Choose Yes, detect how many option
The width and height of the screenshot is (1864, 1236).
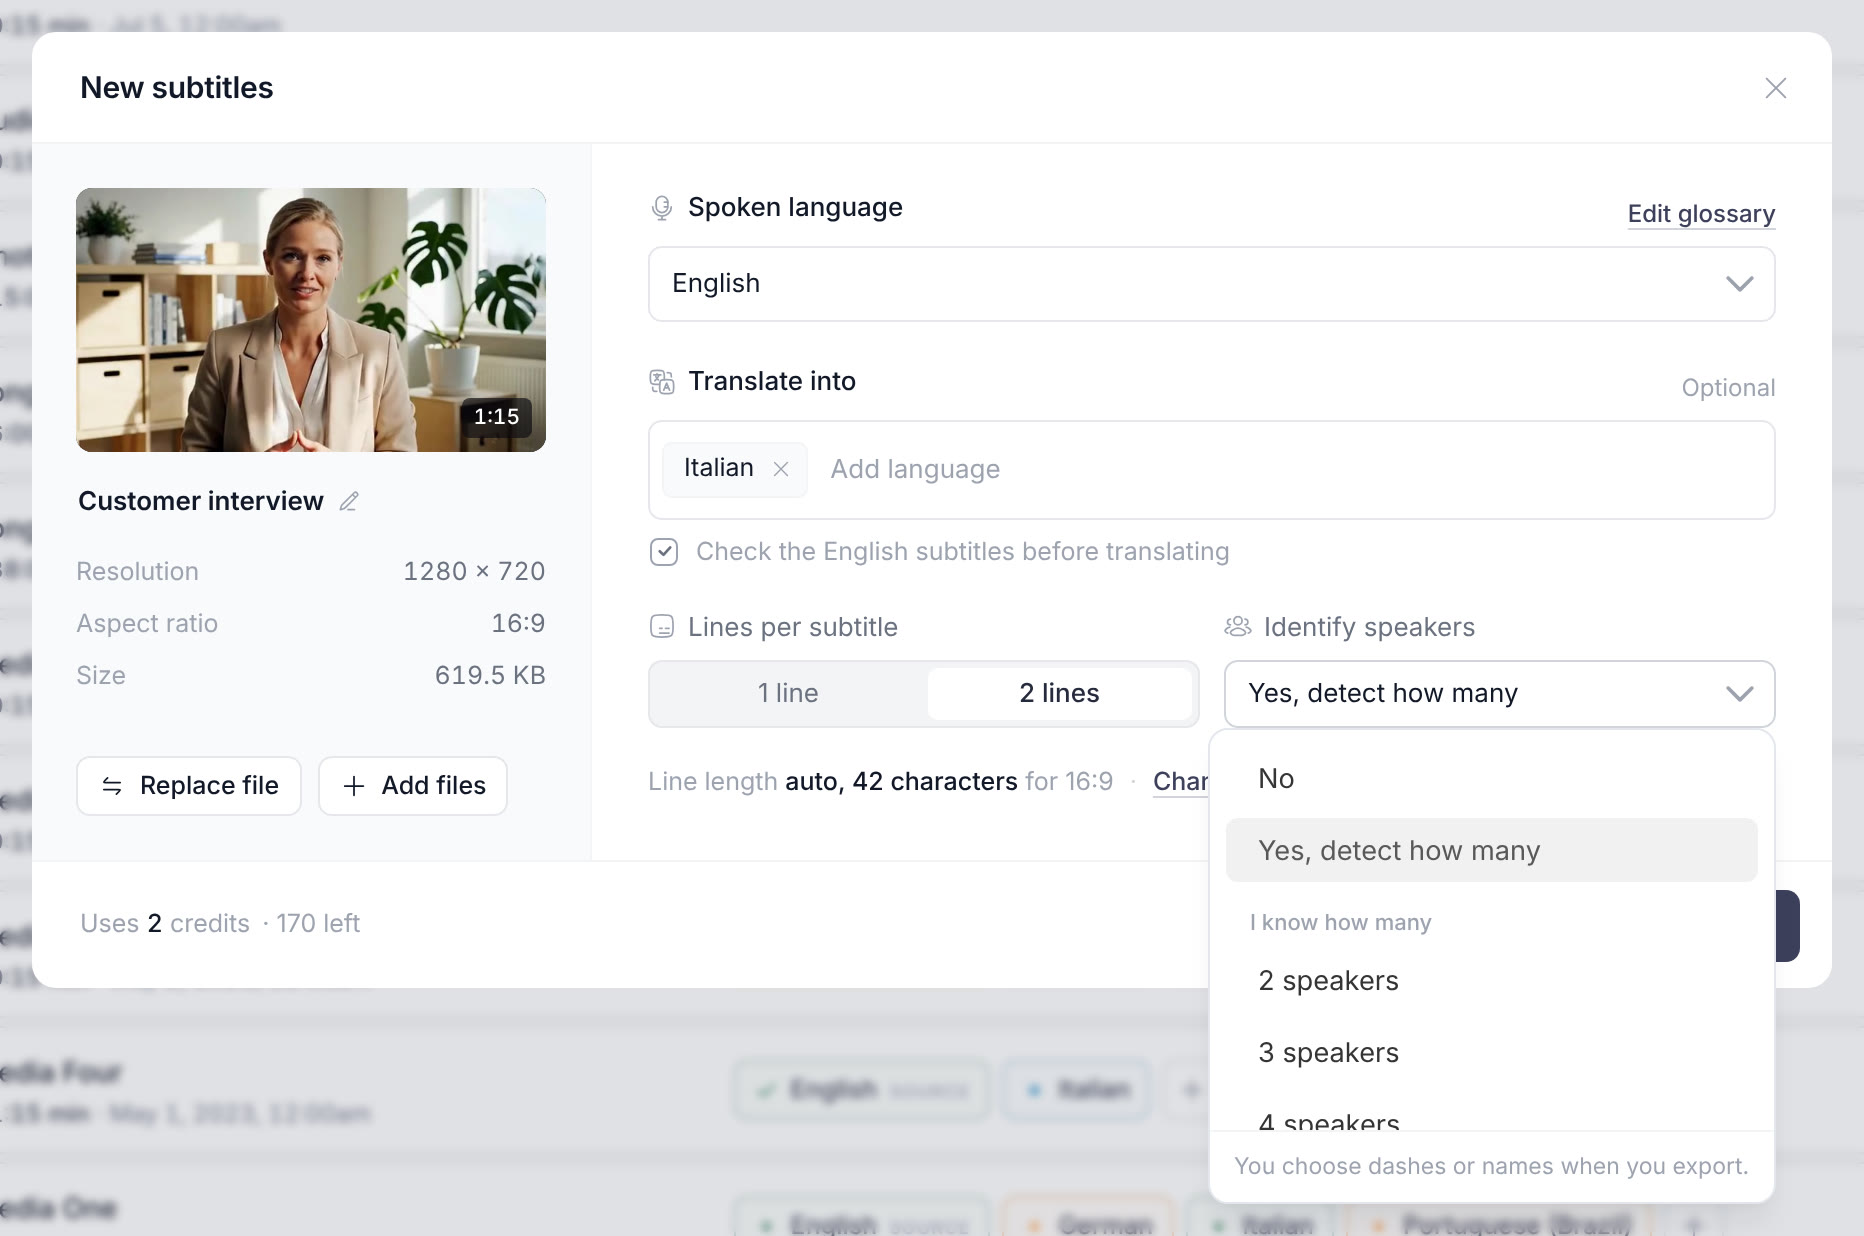pos(1491,850)
